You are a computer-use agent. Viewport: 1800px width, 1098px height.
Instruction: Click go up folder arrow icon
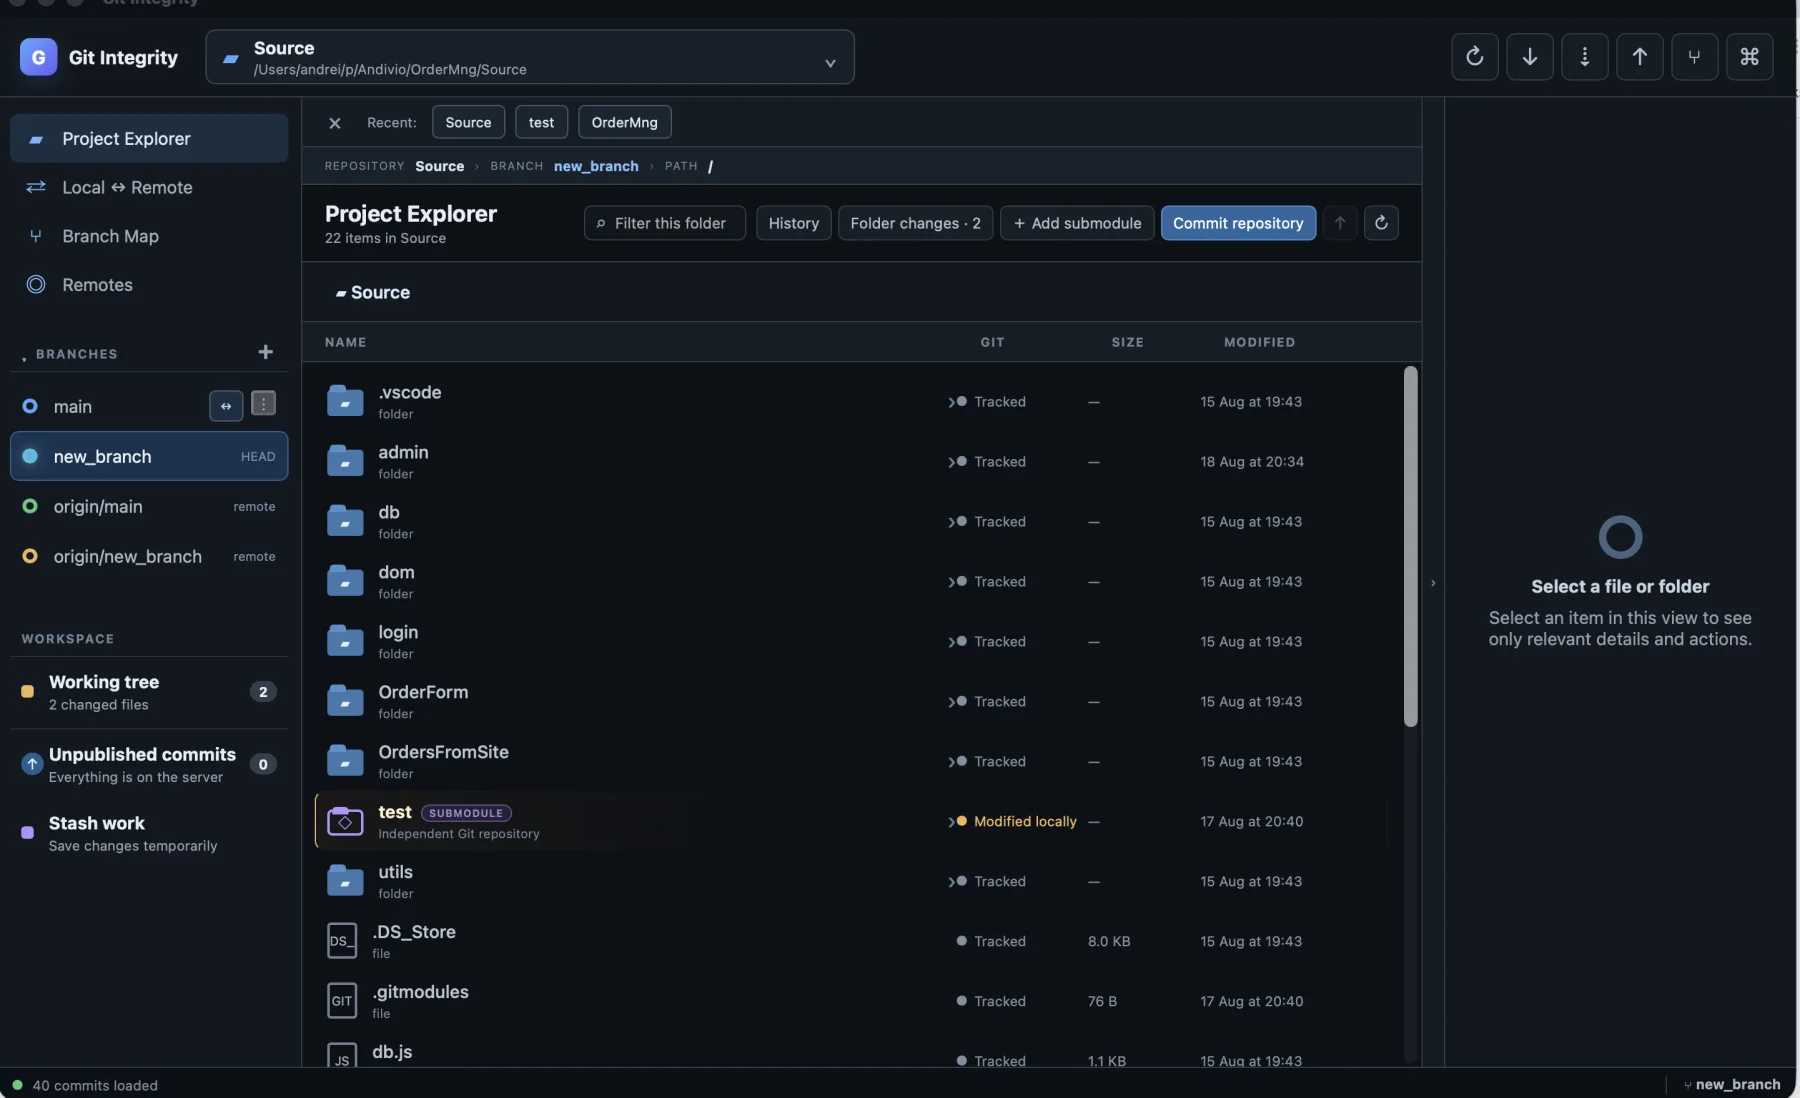click(1340, 223)
